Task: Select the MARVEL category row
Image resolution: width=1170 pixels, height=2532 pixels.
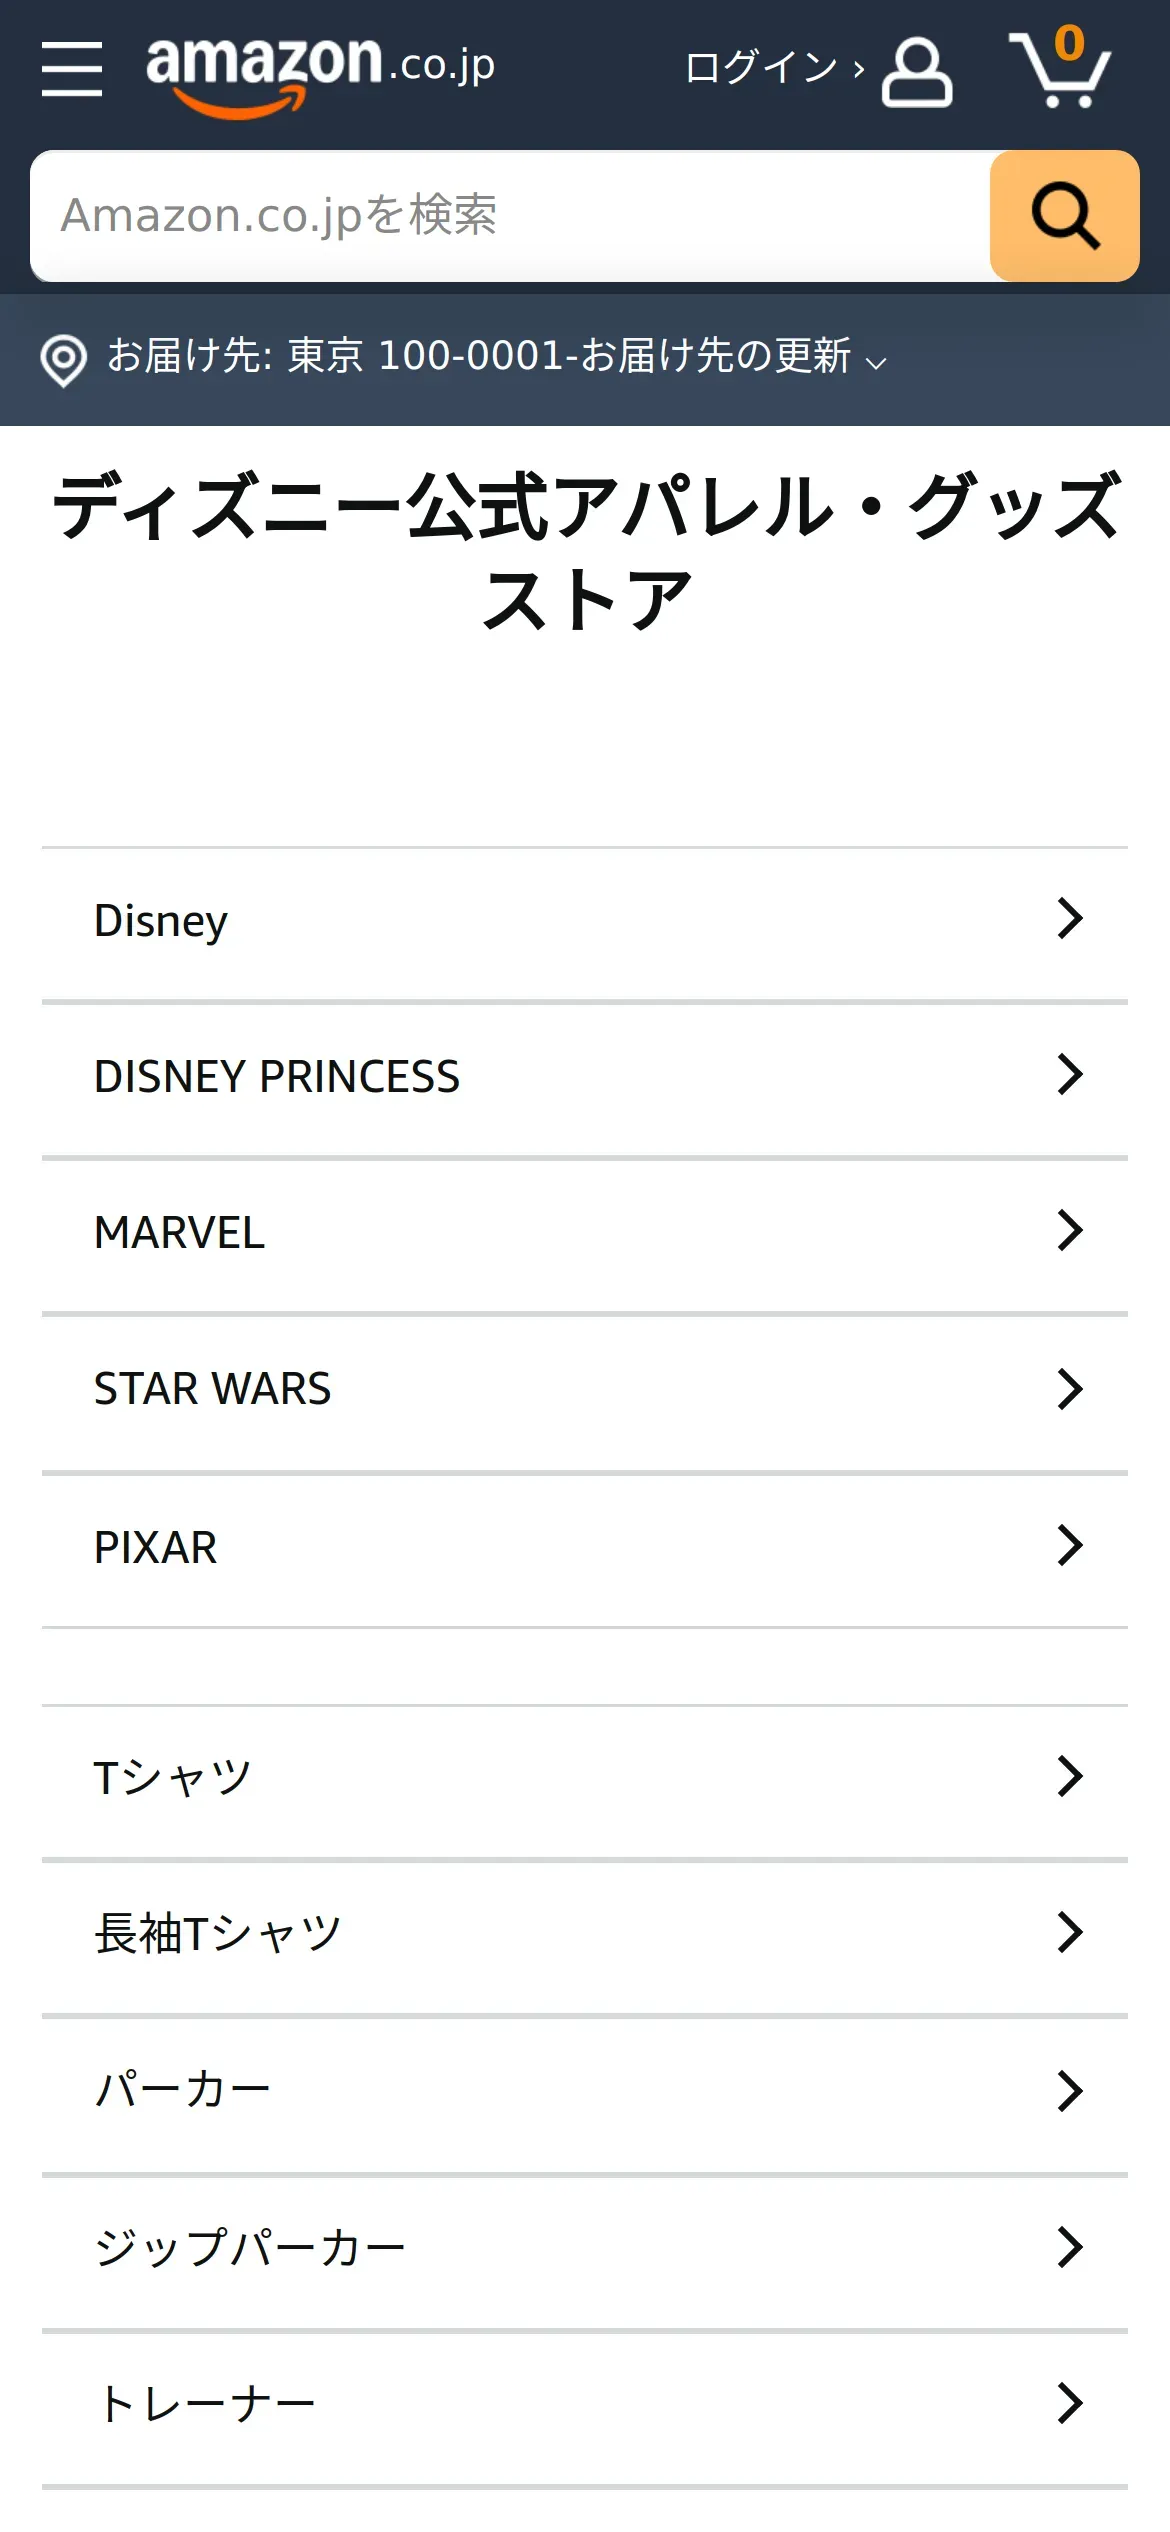Action: [x=585, y=1233]
